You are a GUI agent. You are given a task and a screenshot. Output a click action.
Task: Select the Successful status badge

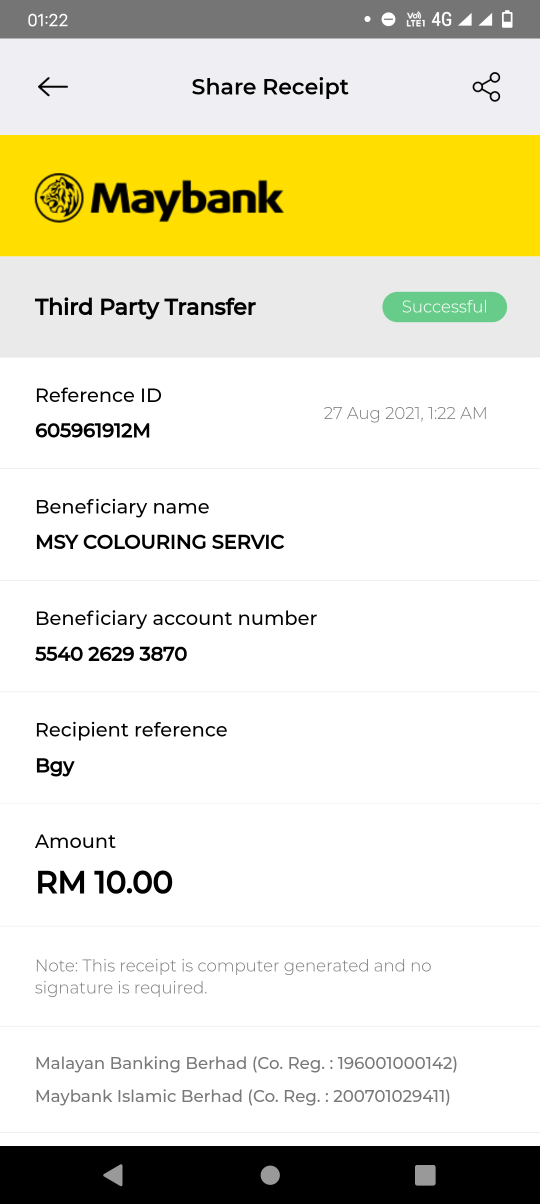coord(444,307)
